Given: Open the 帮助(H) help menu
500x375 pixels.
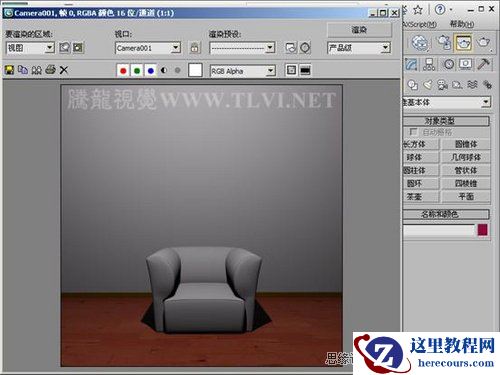Looking at the screenshot, I should point(462,24).
